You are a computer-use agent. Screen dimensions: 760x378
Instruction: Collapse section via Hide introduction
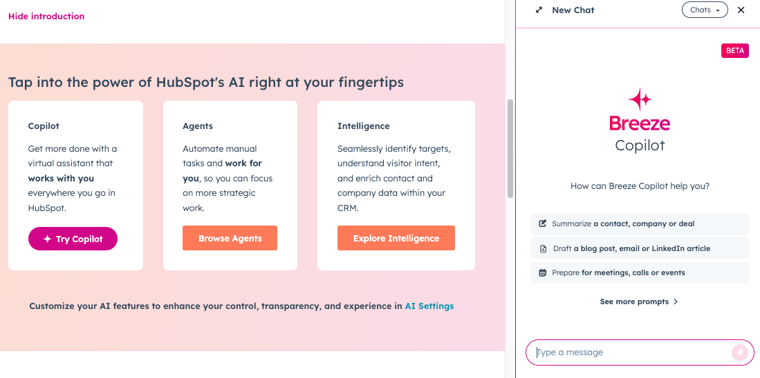[46, 16]
